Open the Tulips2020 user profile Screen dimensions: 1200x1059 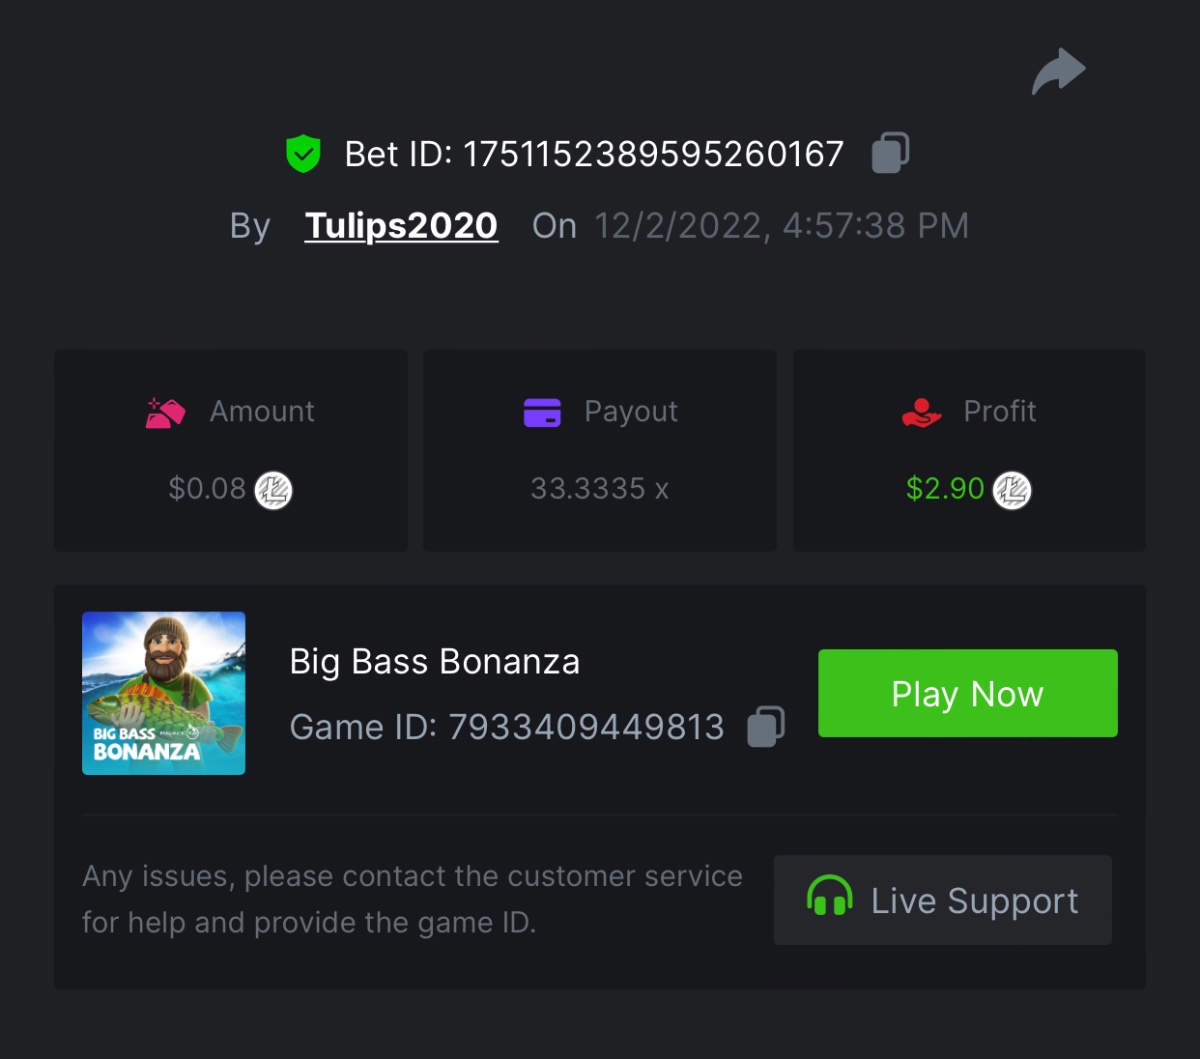click(401, 225)
